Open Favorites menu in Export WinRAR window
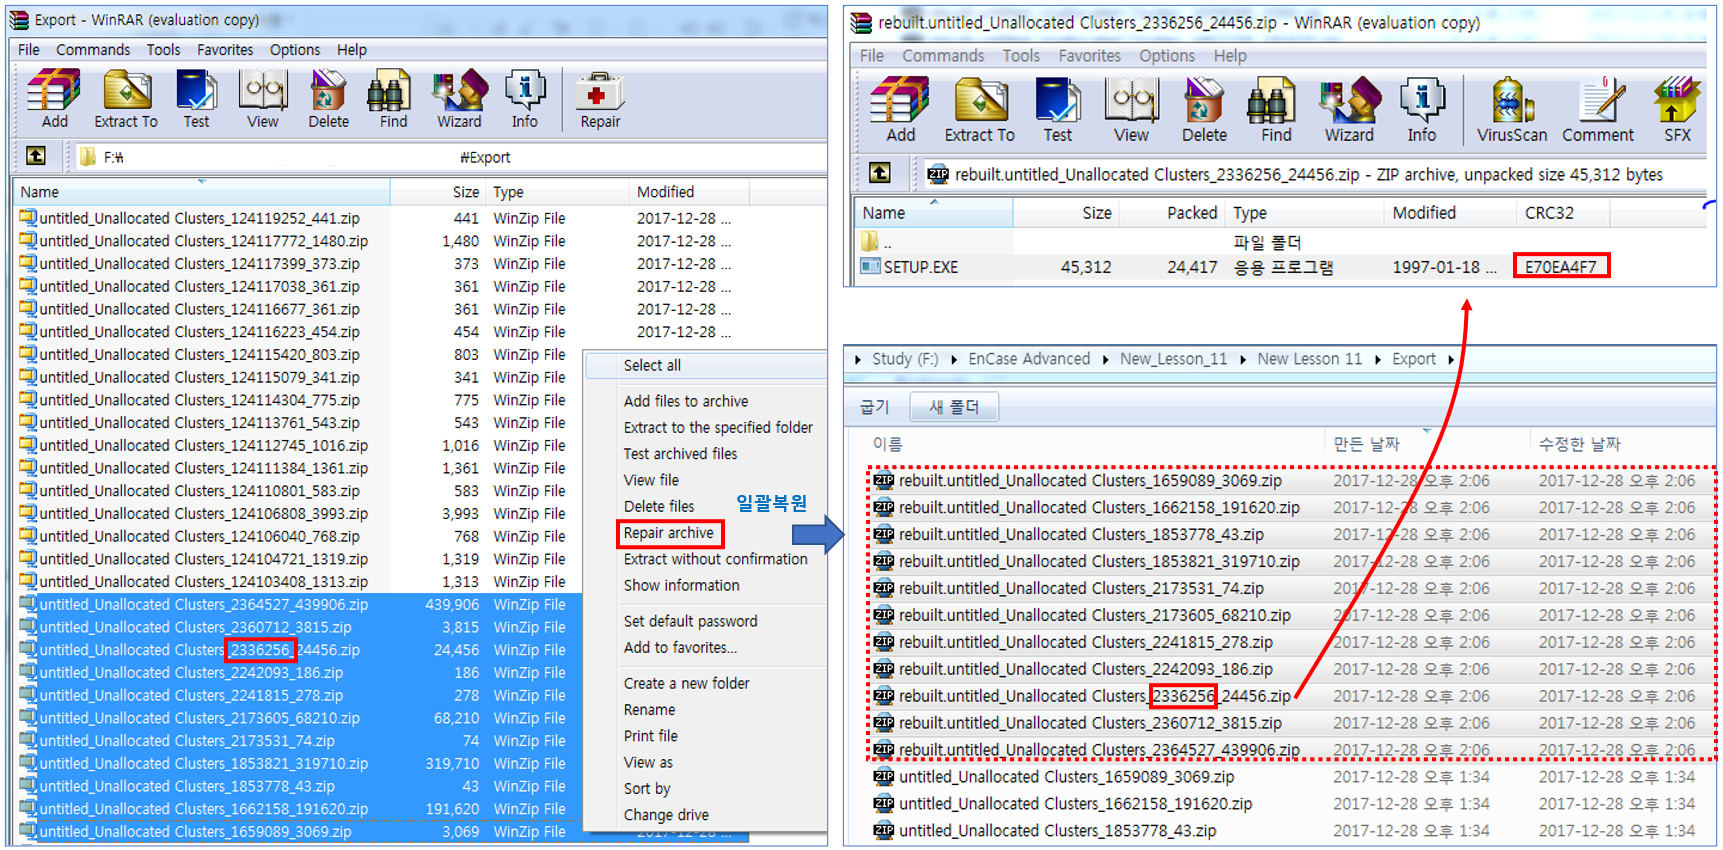1723x850 pixels. (x=225, y=49)
